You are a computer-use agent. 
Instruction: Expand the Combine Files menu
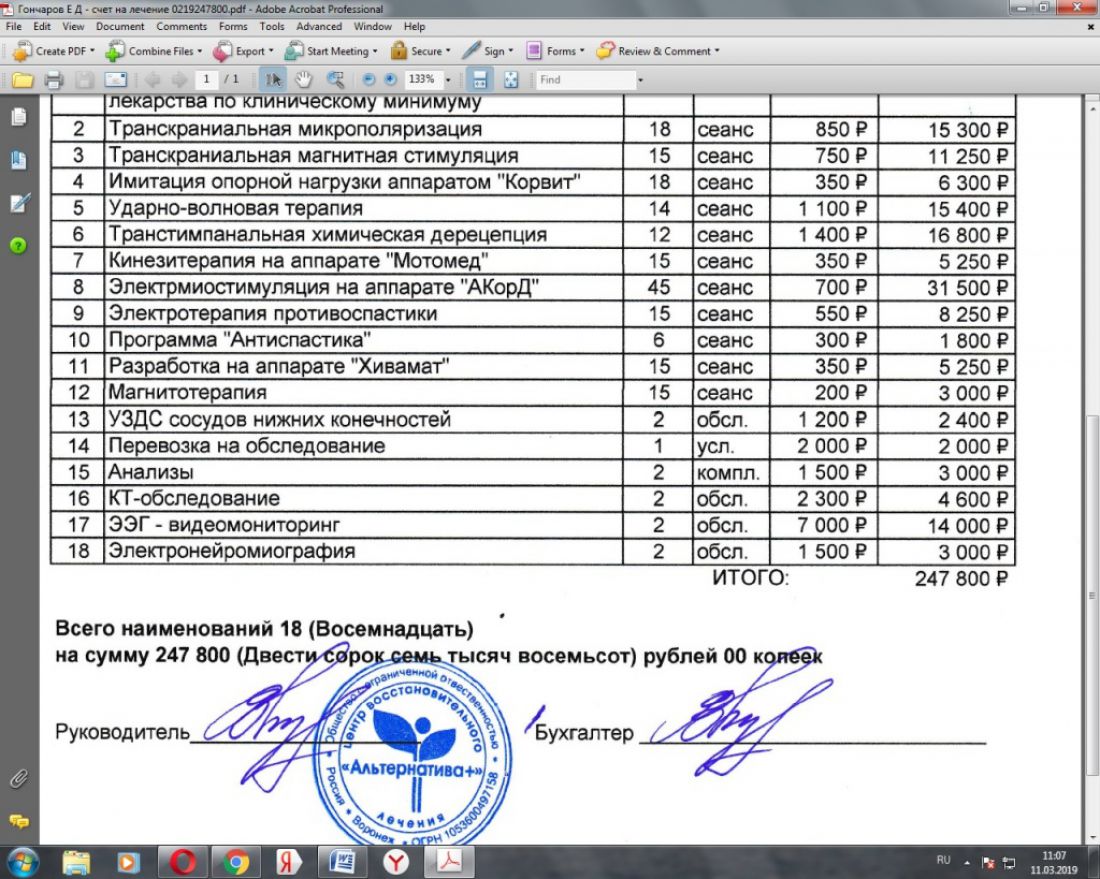pos(154,51)
